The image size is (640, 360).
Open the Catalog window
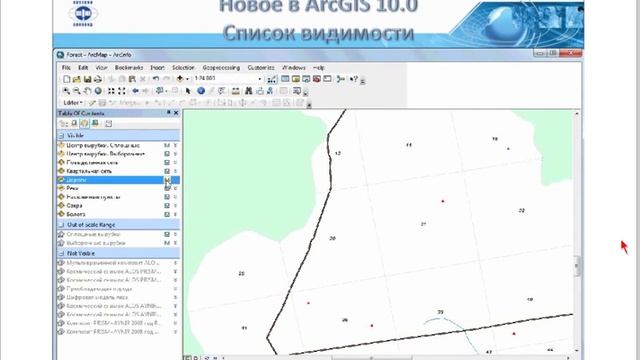click(x=296, y=79)
